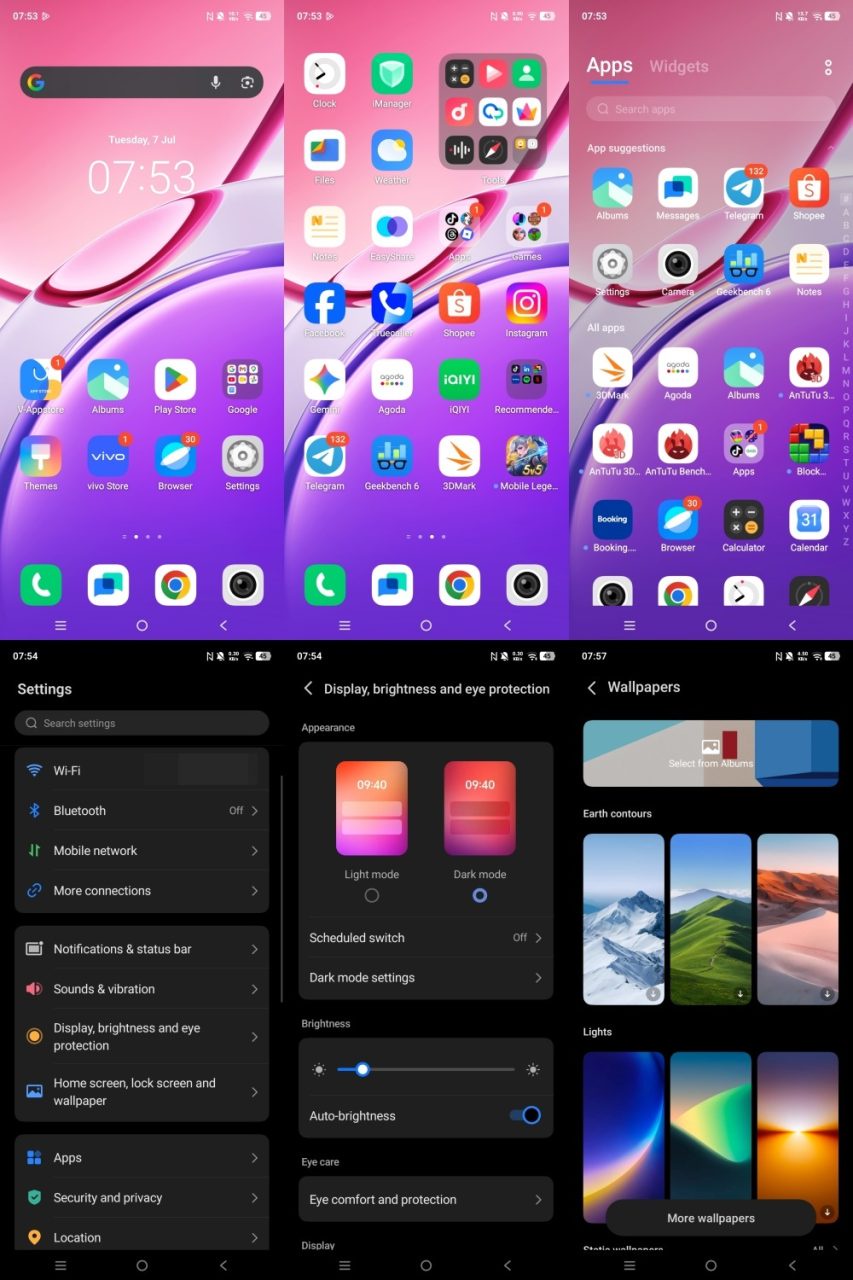Tap home navigation circle on Settings screen
This screenshot has height=1280, width=853.
[142, 1265]
